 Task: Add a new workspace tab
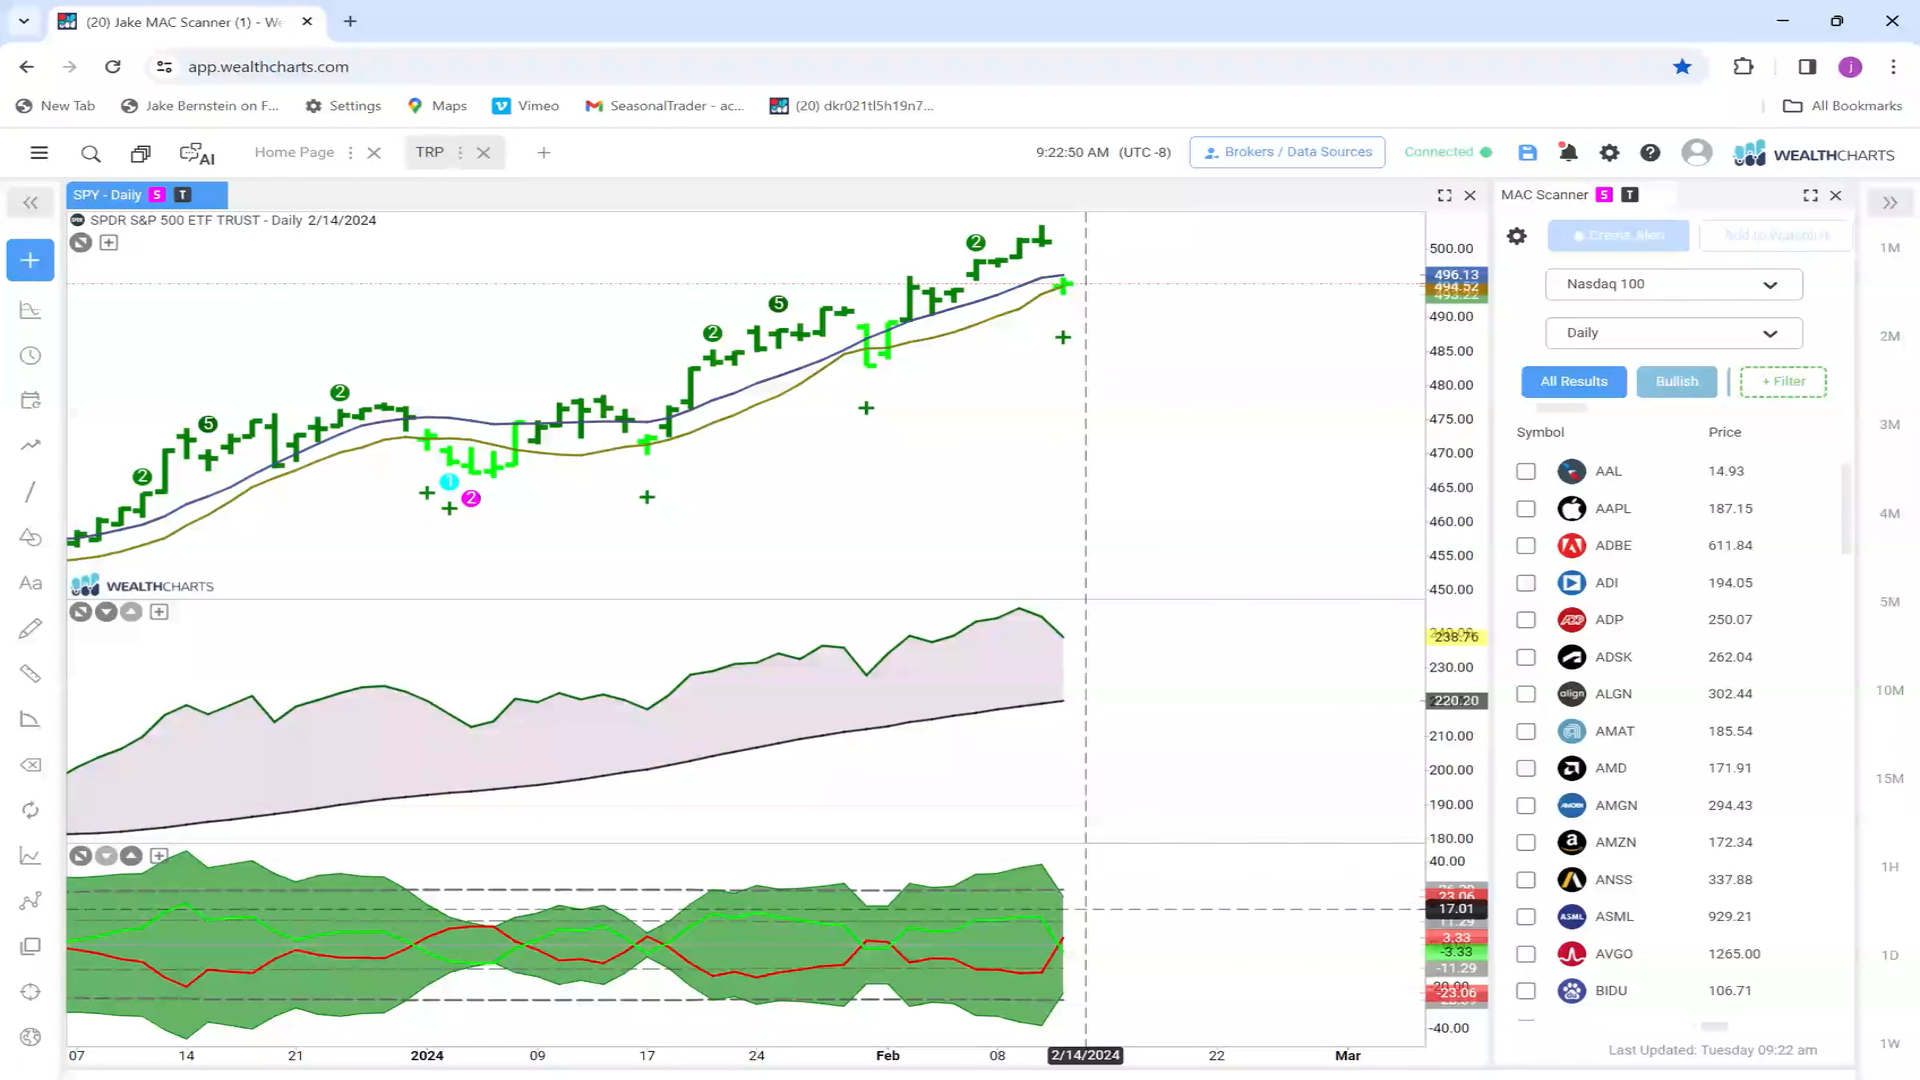click(x=544, y=153)
